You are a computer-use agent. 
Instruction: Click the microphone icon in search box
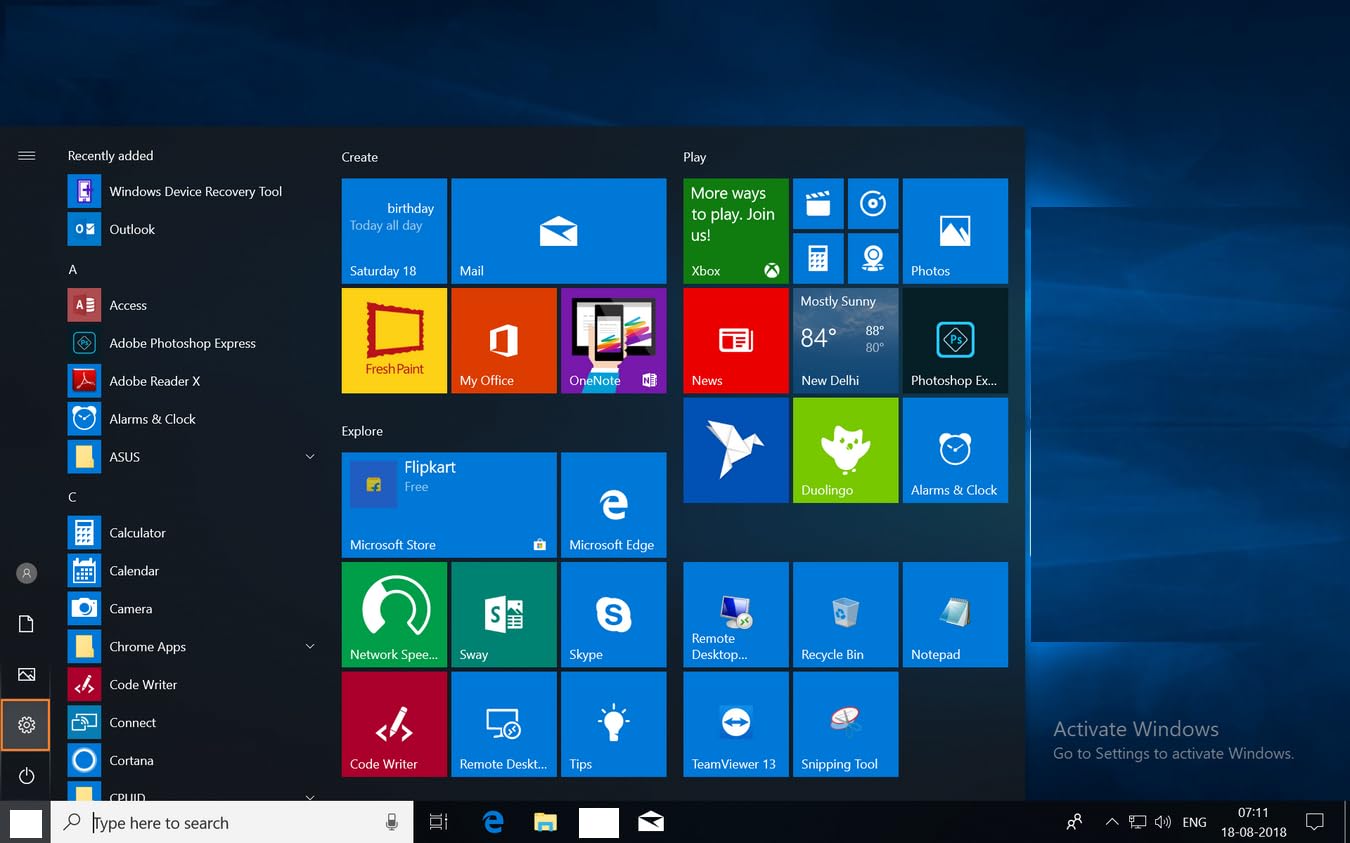(392, 822)
